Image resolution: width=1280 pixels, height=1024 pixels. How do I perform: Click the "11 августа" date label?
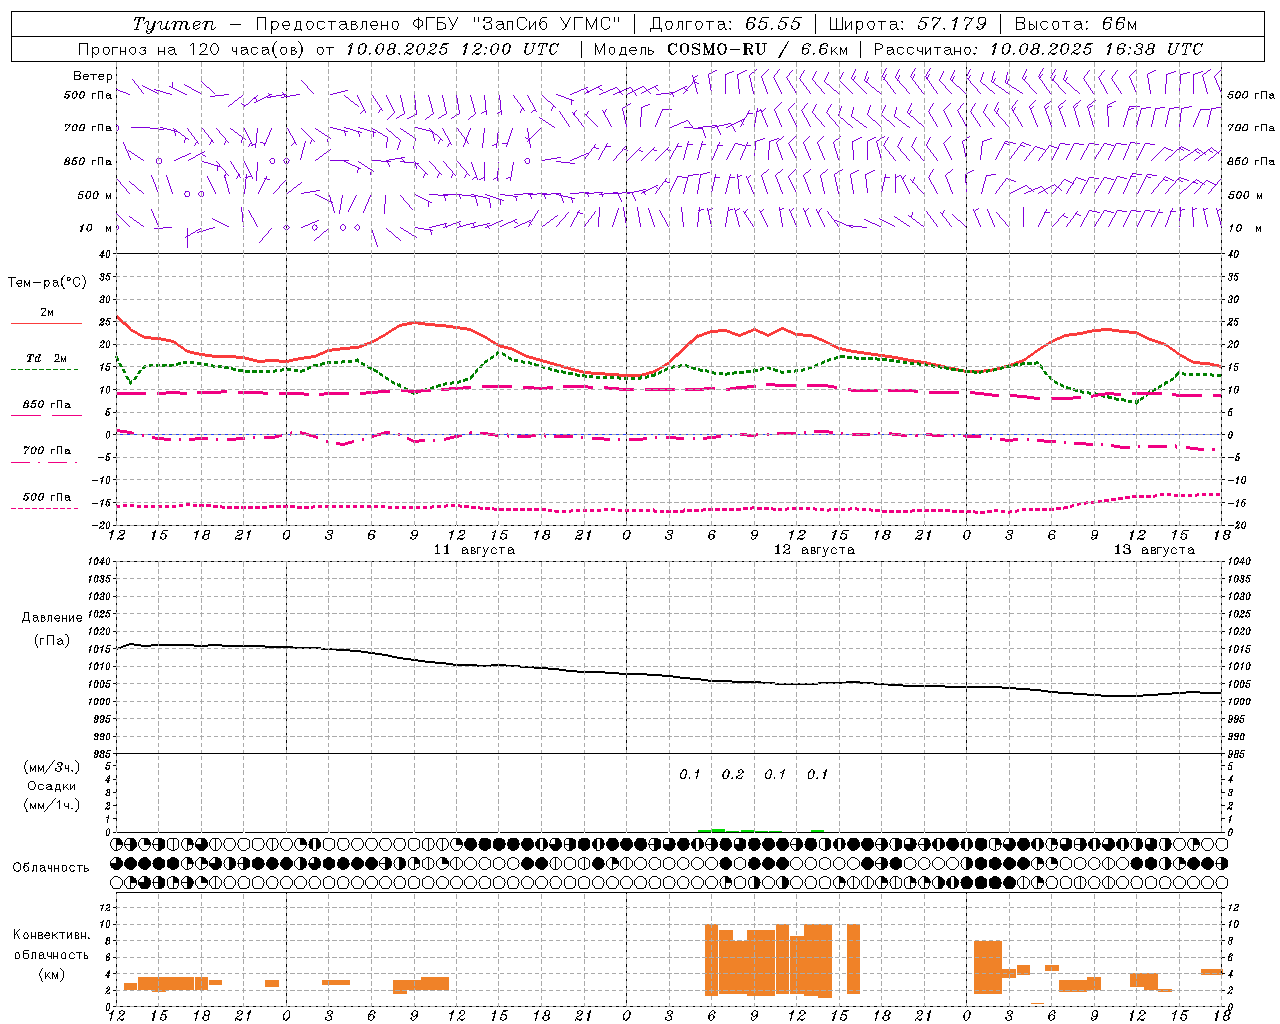tap(474, 550)
